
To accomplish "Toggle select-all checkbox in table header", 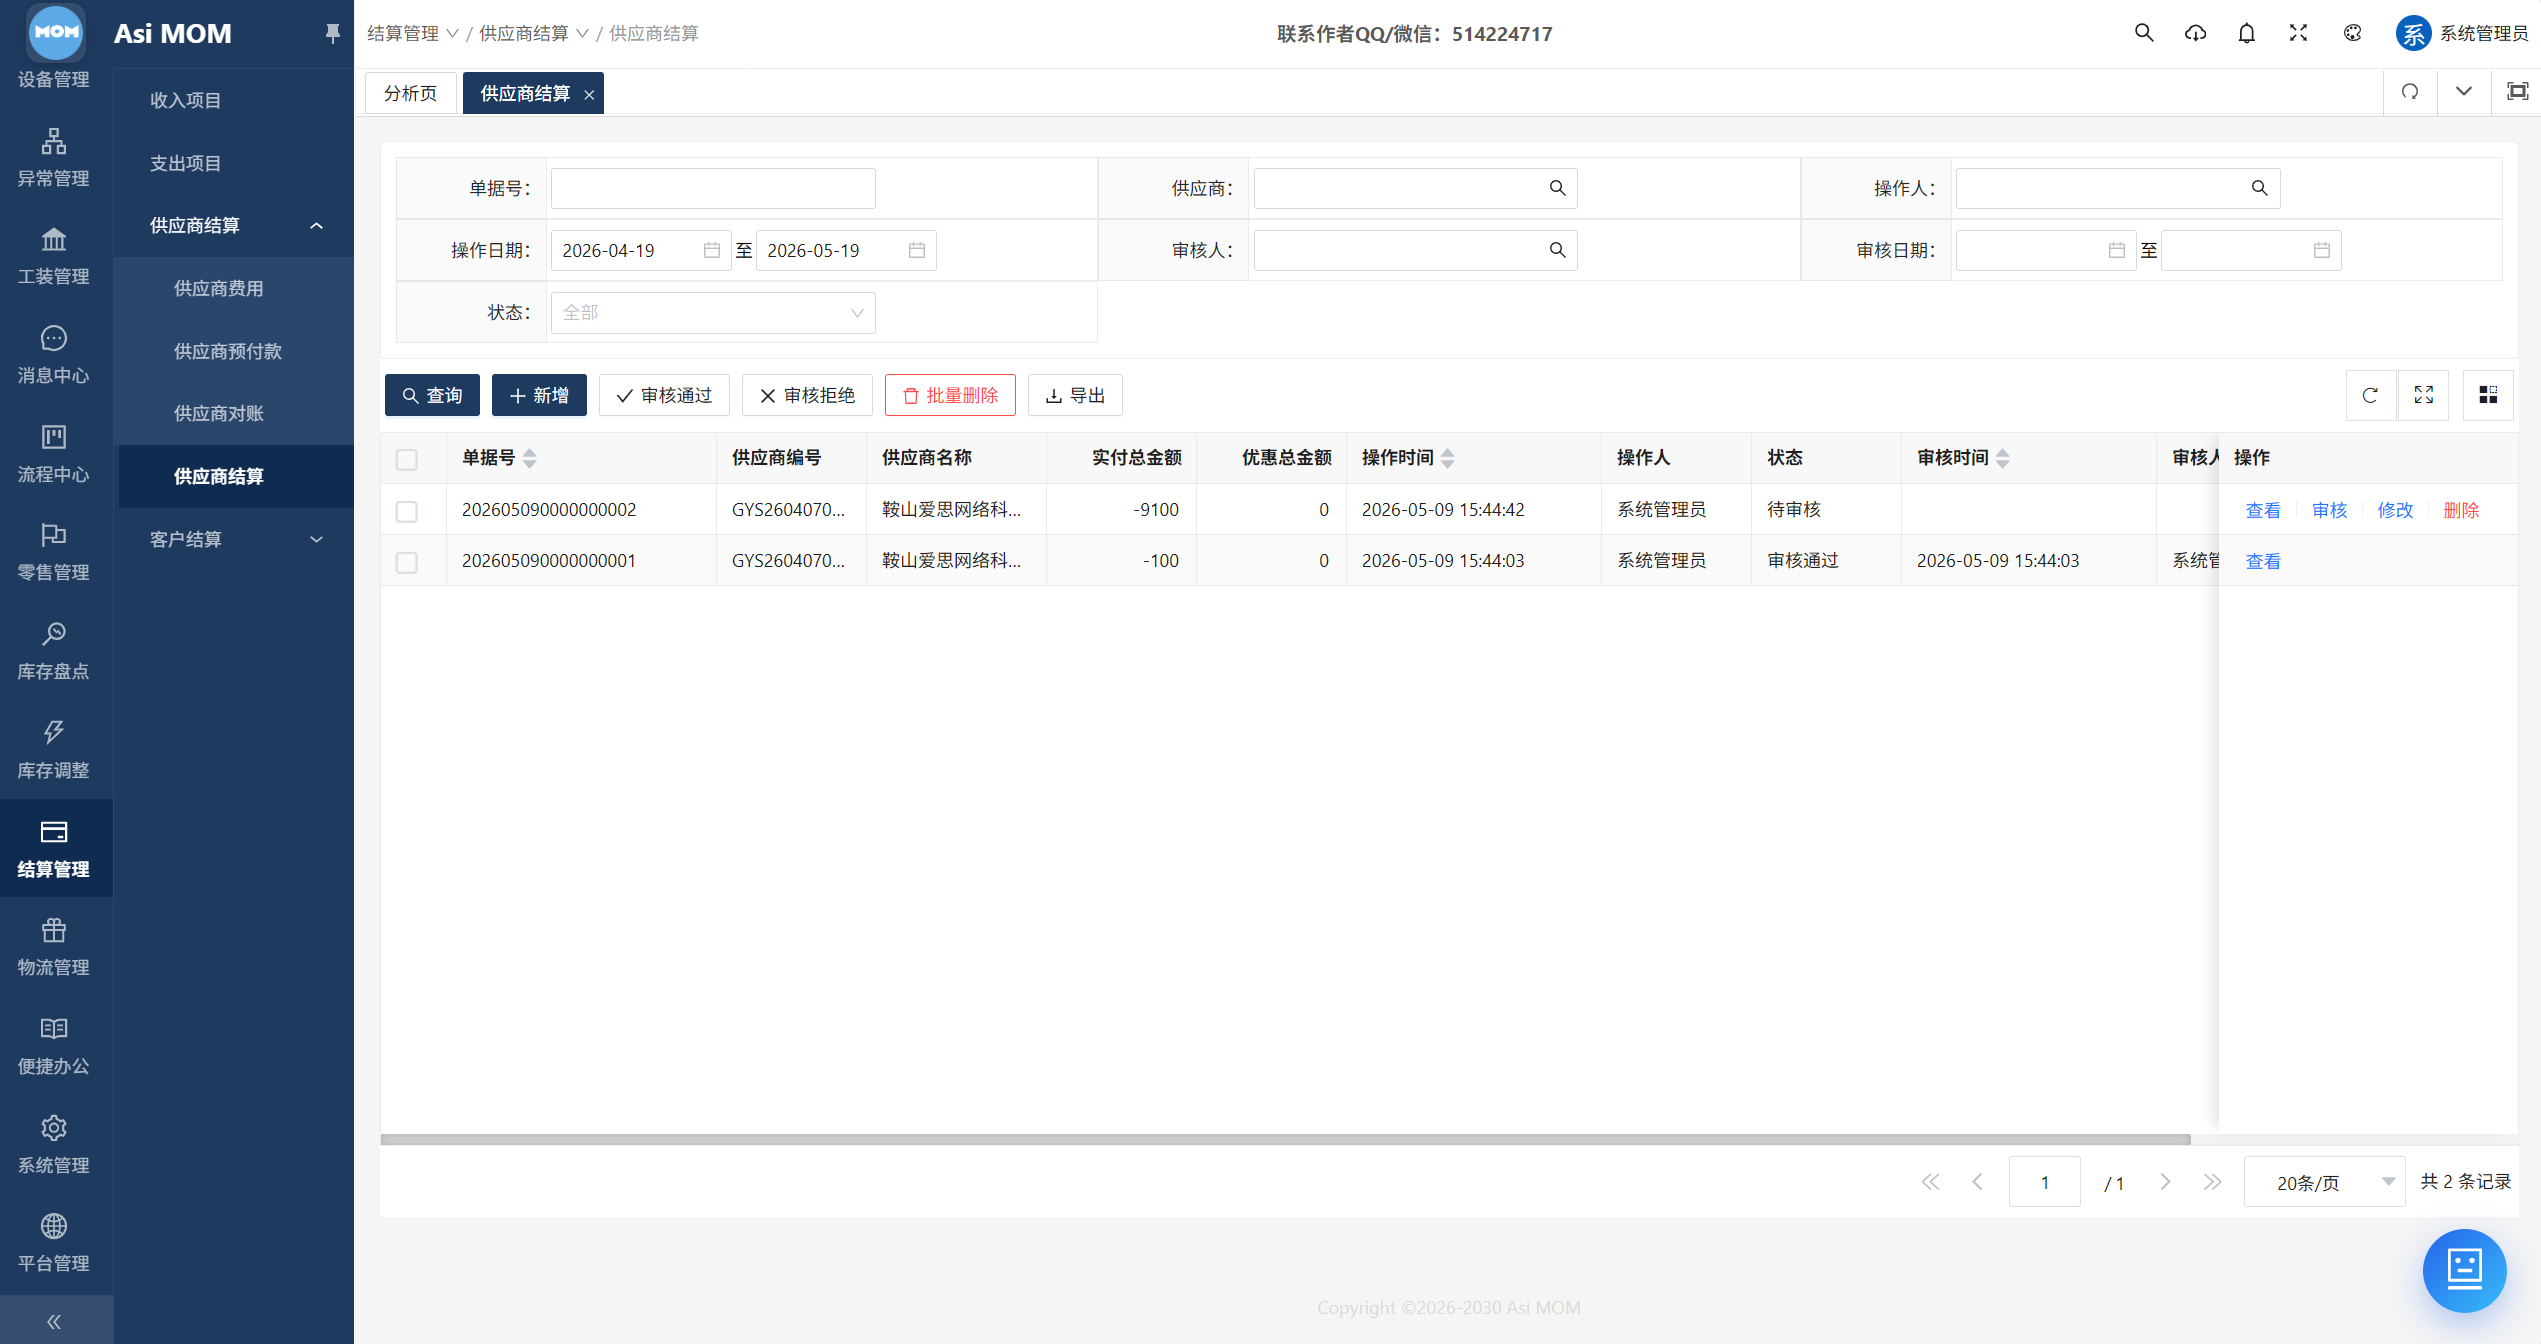I will pos(406,459).
